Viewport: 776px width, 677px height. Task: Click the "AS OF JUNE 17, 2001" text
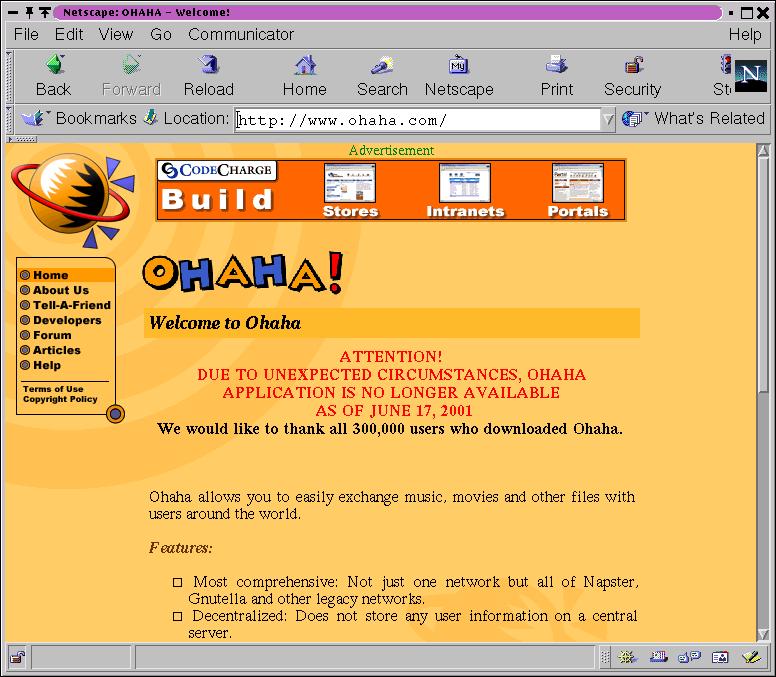(x=394, y=410)
